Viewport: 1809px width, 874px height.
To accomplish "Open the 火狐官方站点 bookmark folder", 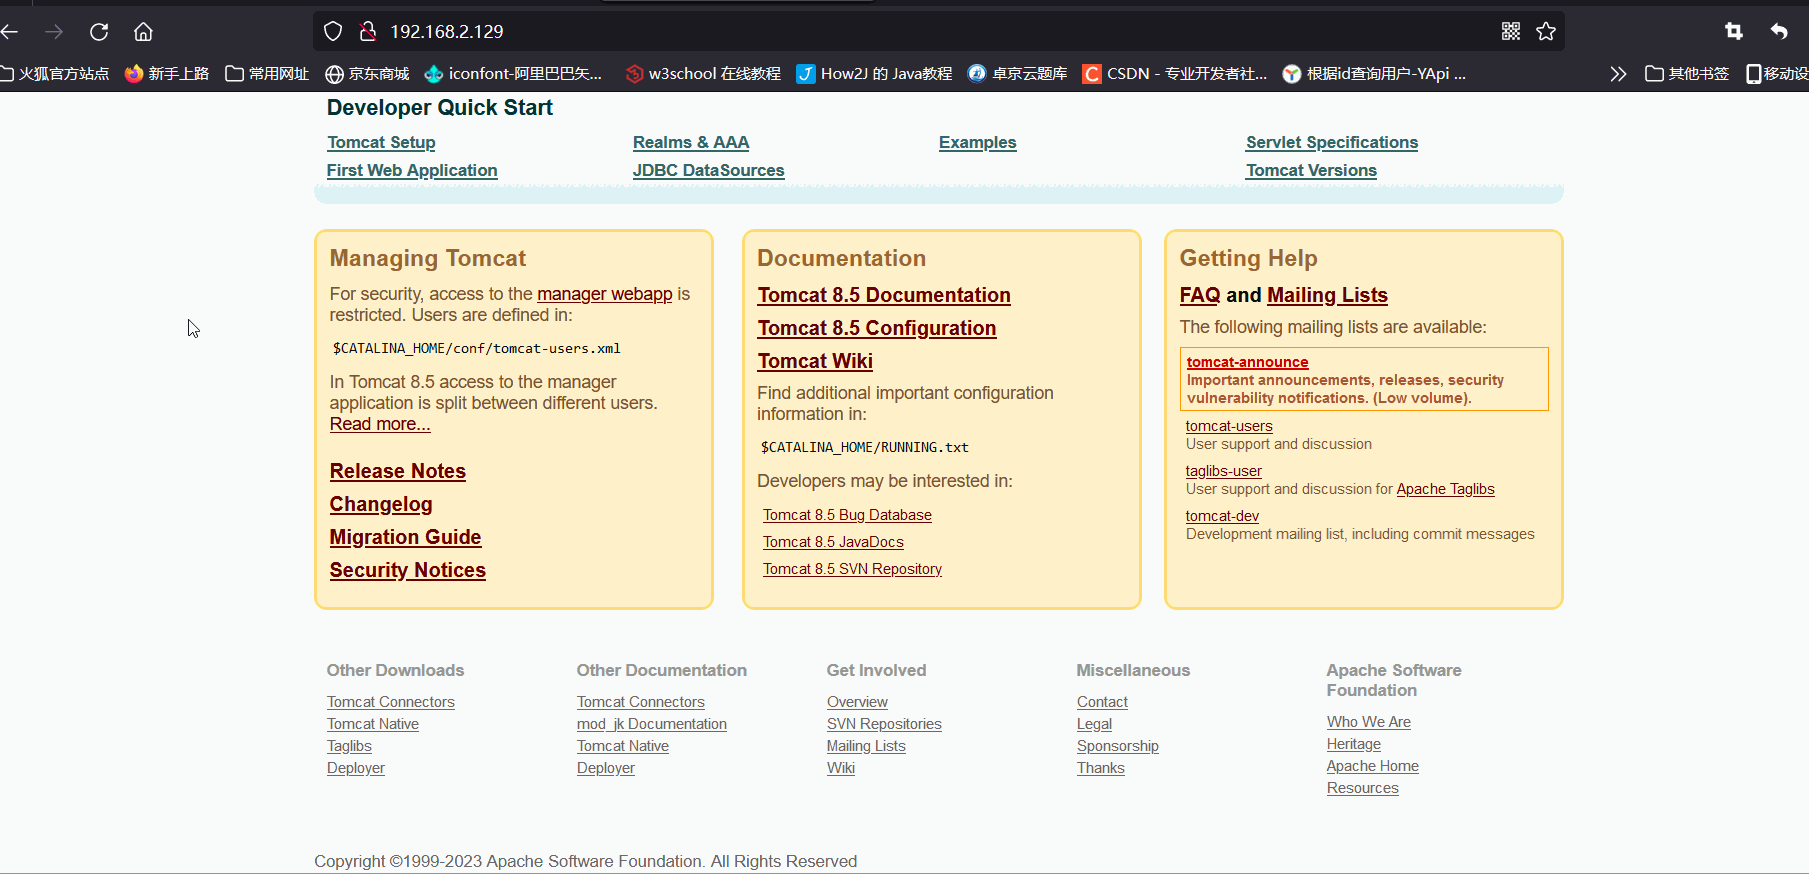I will pos(55,74).
